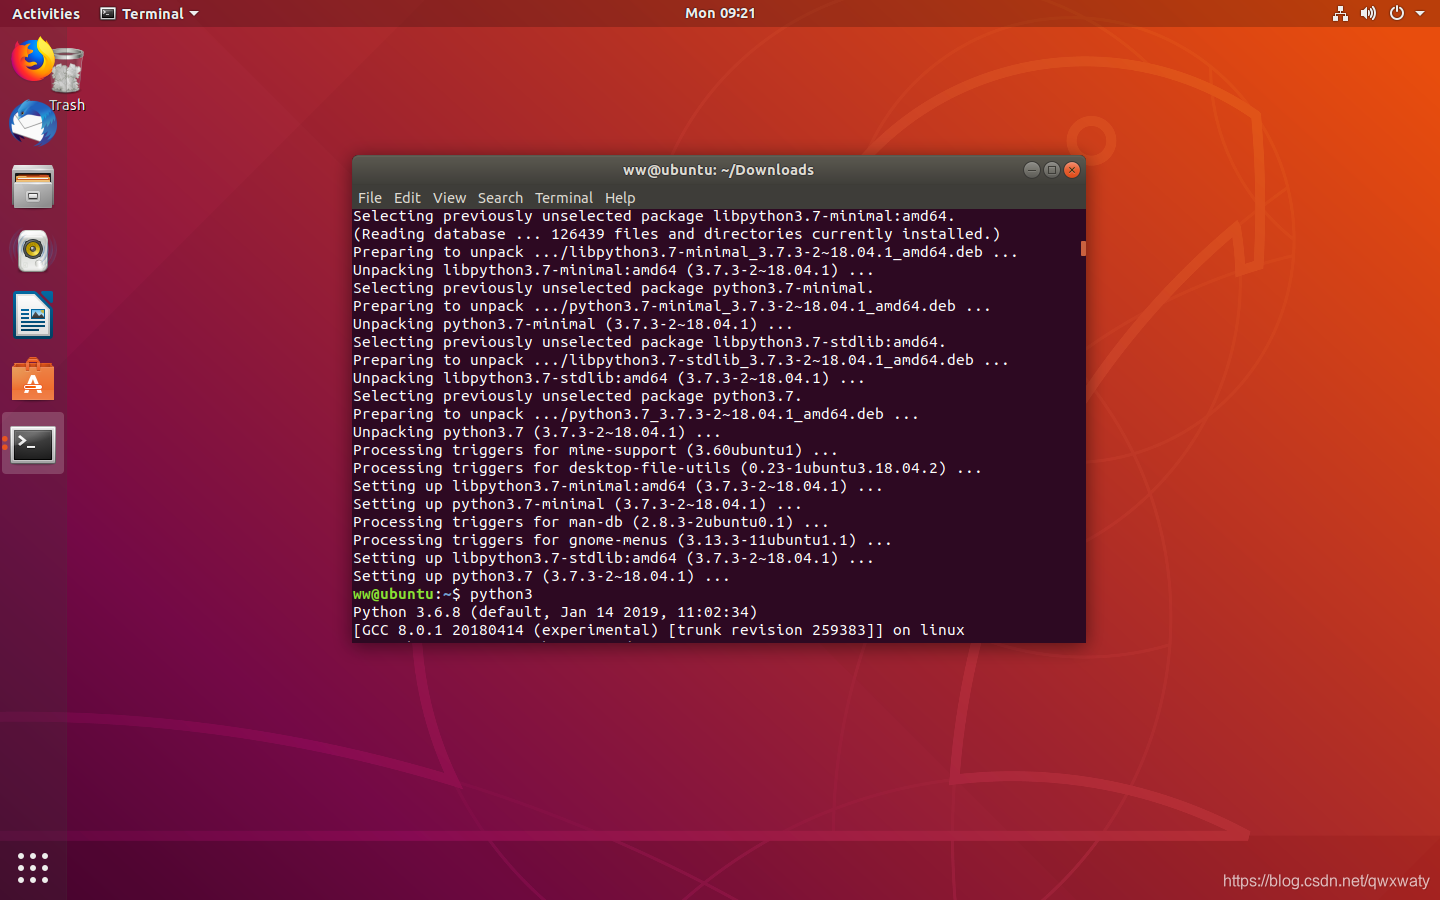Screen dimensions: 1440x900
Task: Open the File menu in terminal
Action: click(x=370, y=198)
